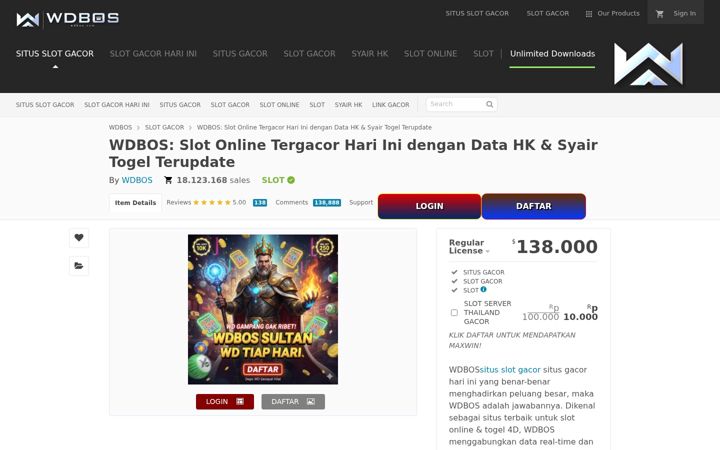This screenshot has height=450, width=720.
Task: Click the WDBOS logo in header
Action: 68,19
